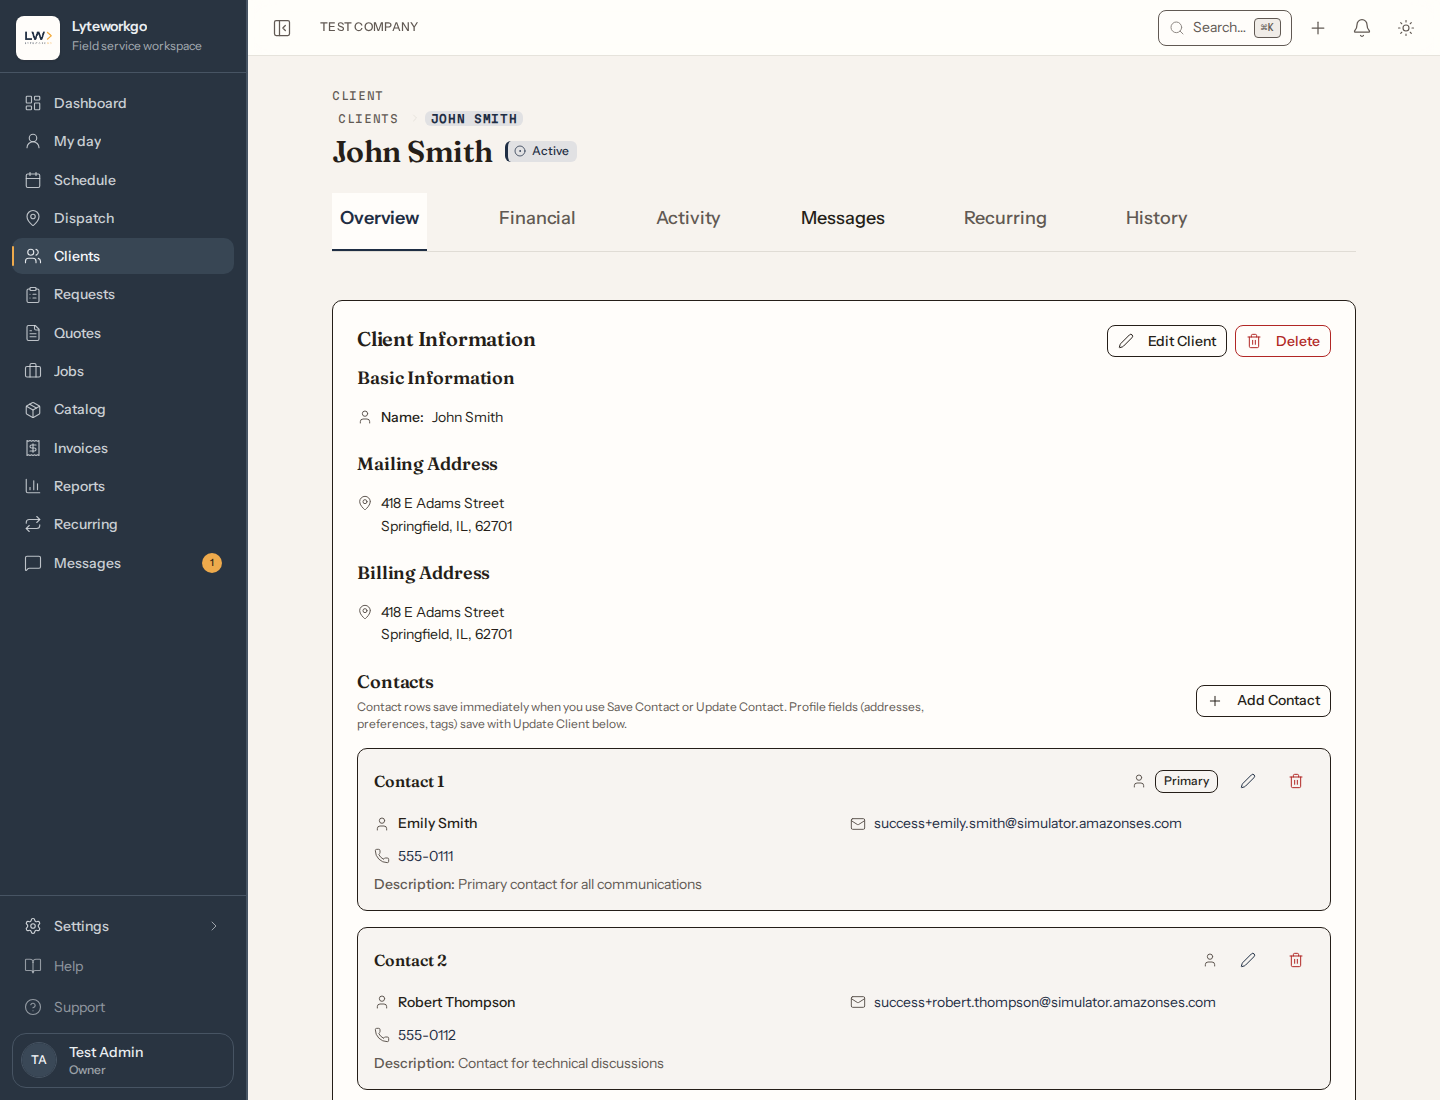The width and height of the screenshot is (1440, 1100).
Task: Click the TA avatar
Action: (39, 1060)
